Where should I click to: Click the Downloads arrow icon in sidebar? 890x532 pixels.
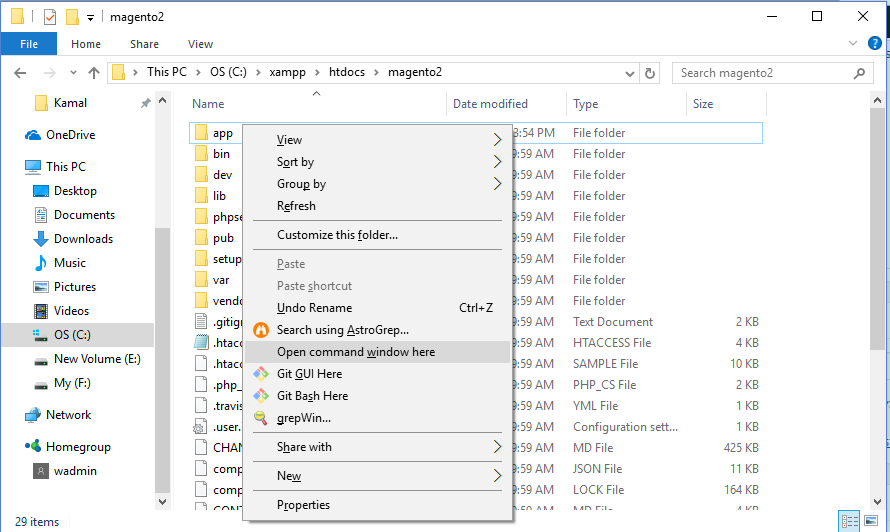coord(41,239)
